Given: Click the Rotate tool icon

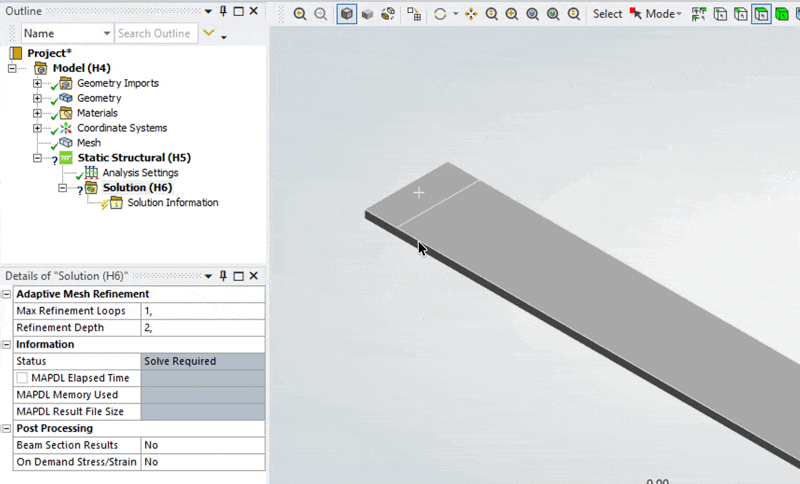Looking at the screenshot, I should pyautogui.click(x=439, y=14).
